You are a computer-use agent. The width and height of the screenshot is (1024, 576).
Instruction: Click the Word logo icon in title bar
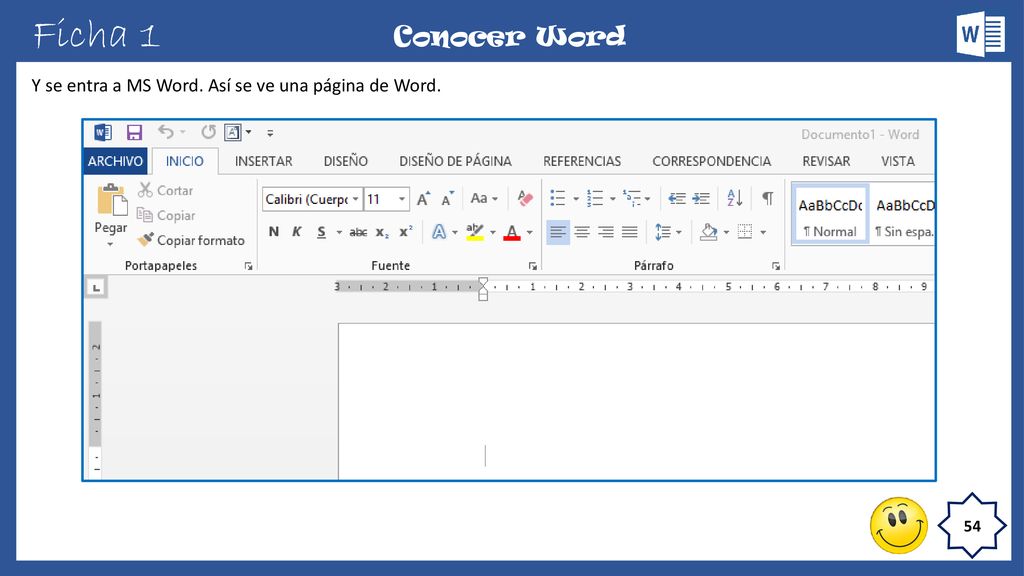point(103,133)
